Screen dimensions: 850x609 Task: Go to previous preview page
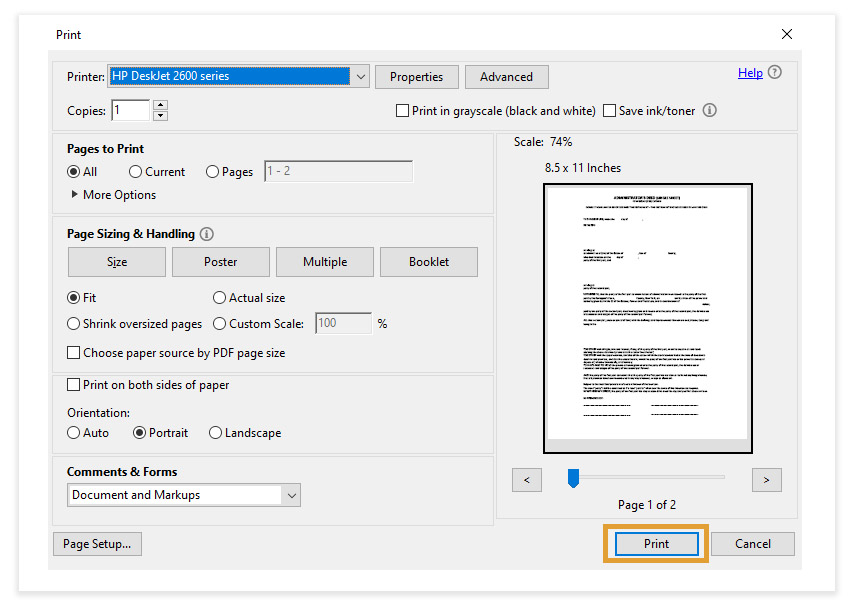coord(527,480)
